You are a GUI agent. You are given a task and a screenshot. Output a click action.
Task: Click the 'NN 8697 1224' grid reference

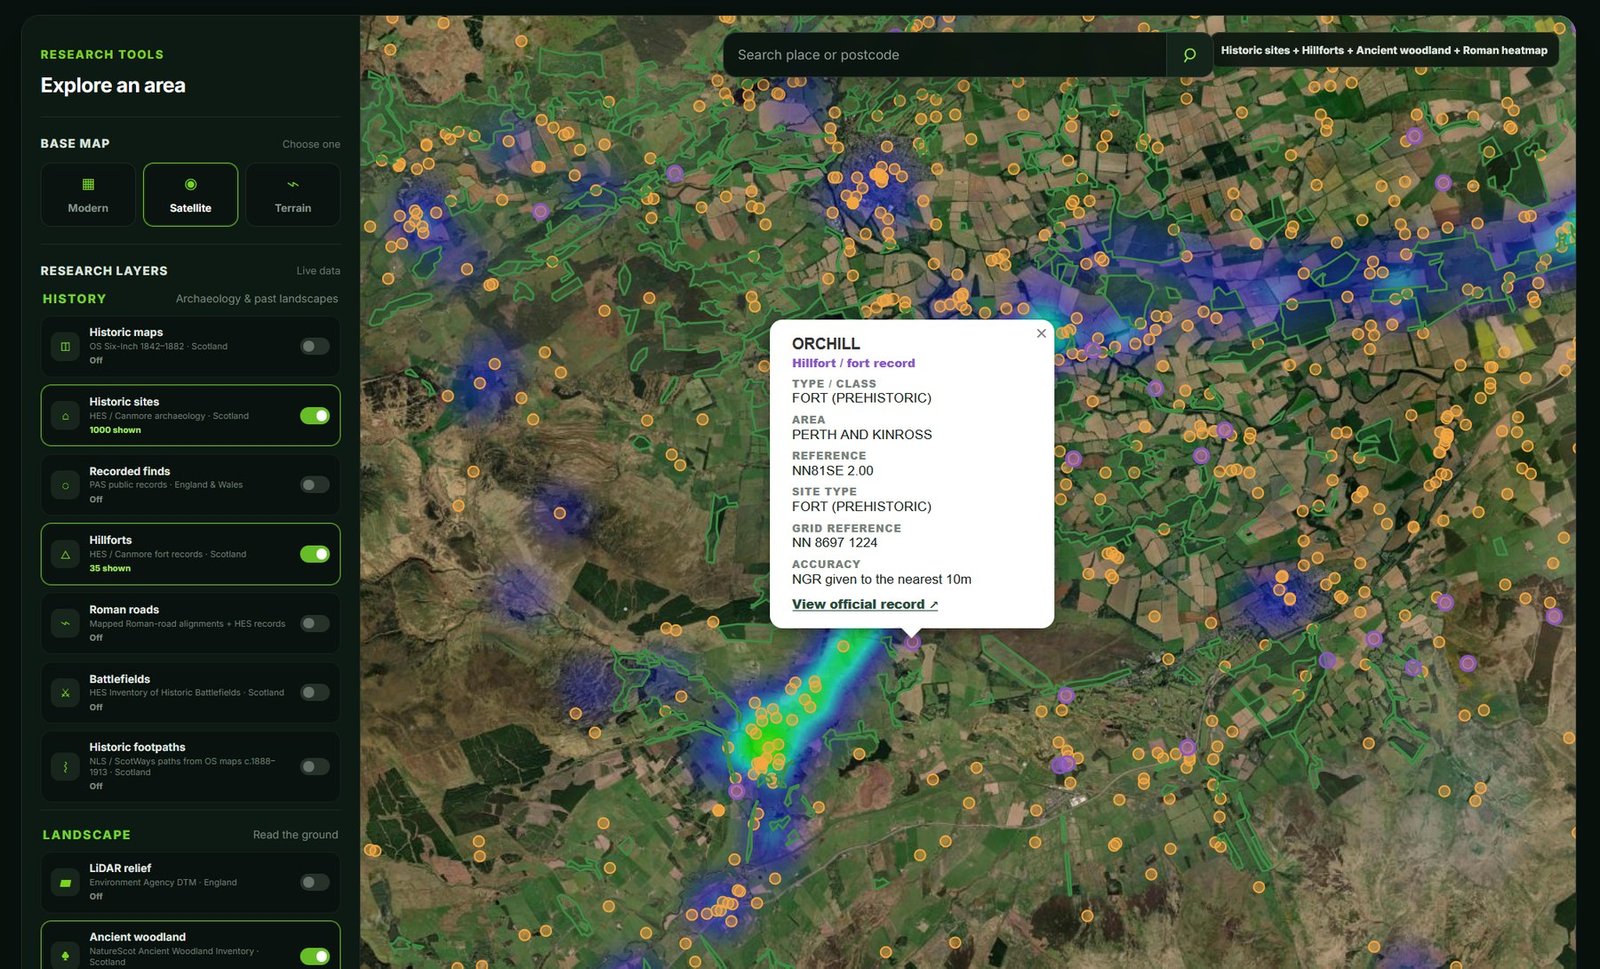[835, 542]
